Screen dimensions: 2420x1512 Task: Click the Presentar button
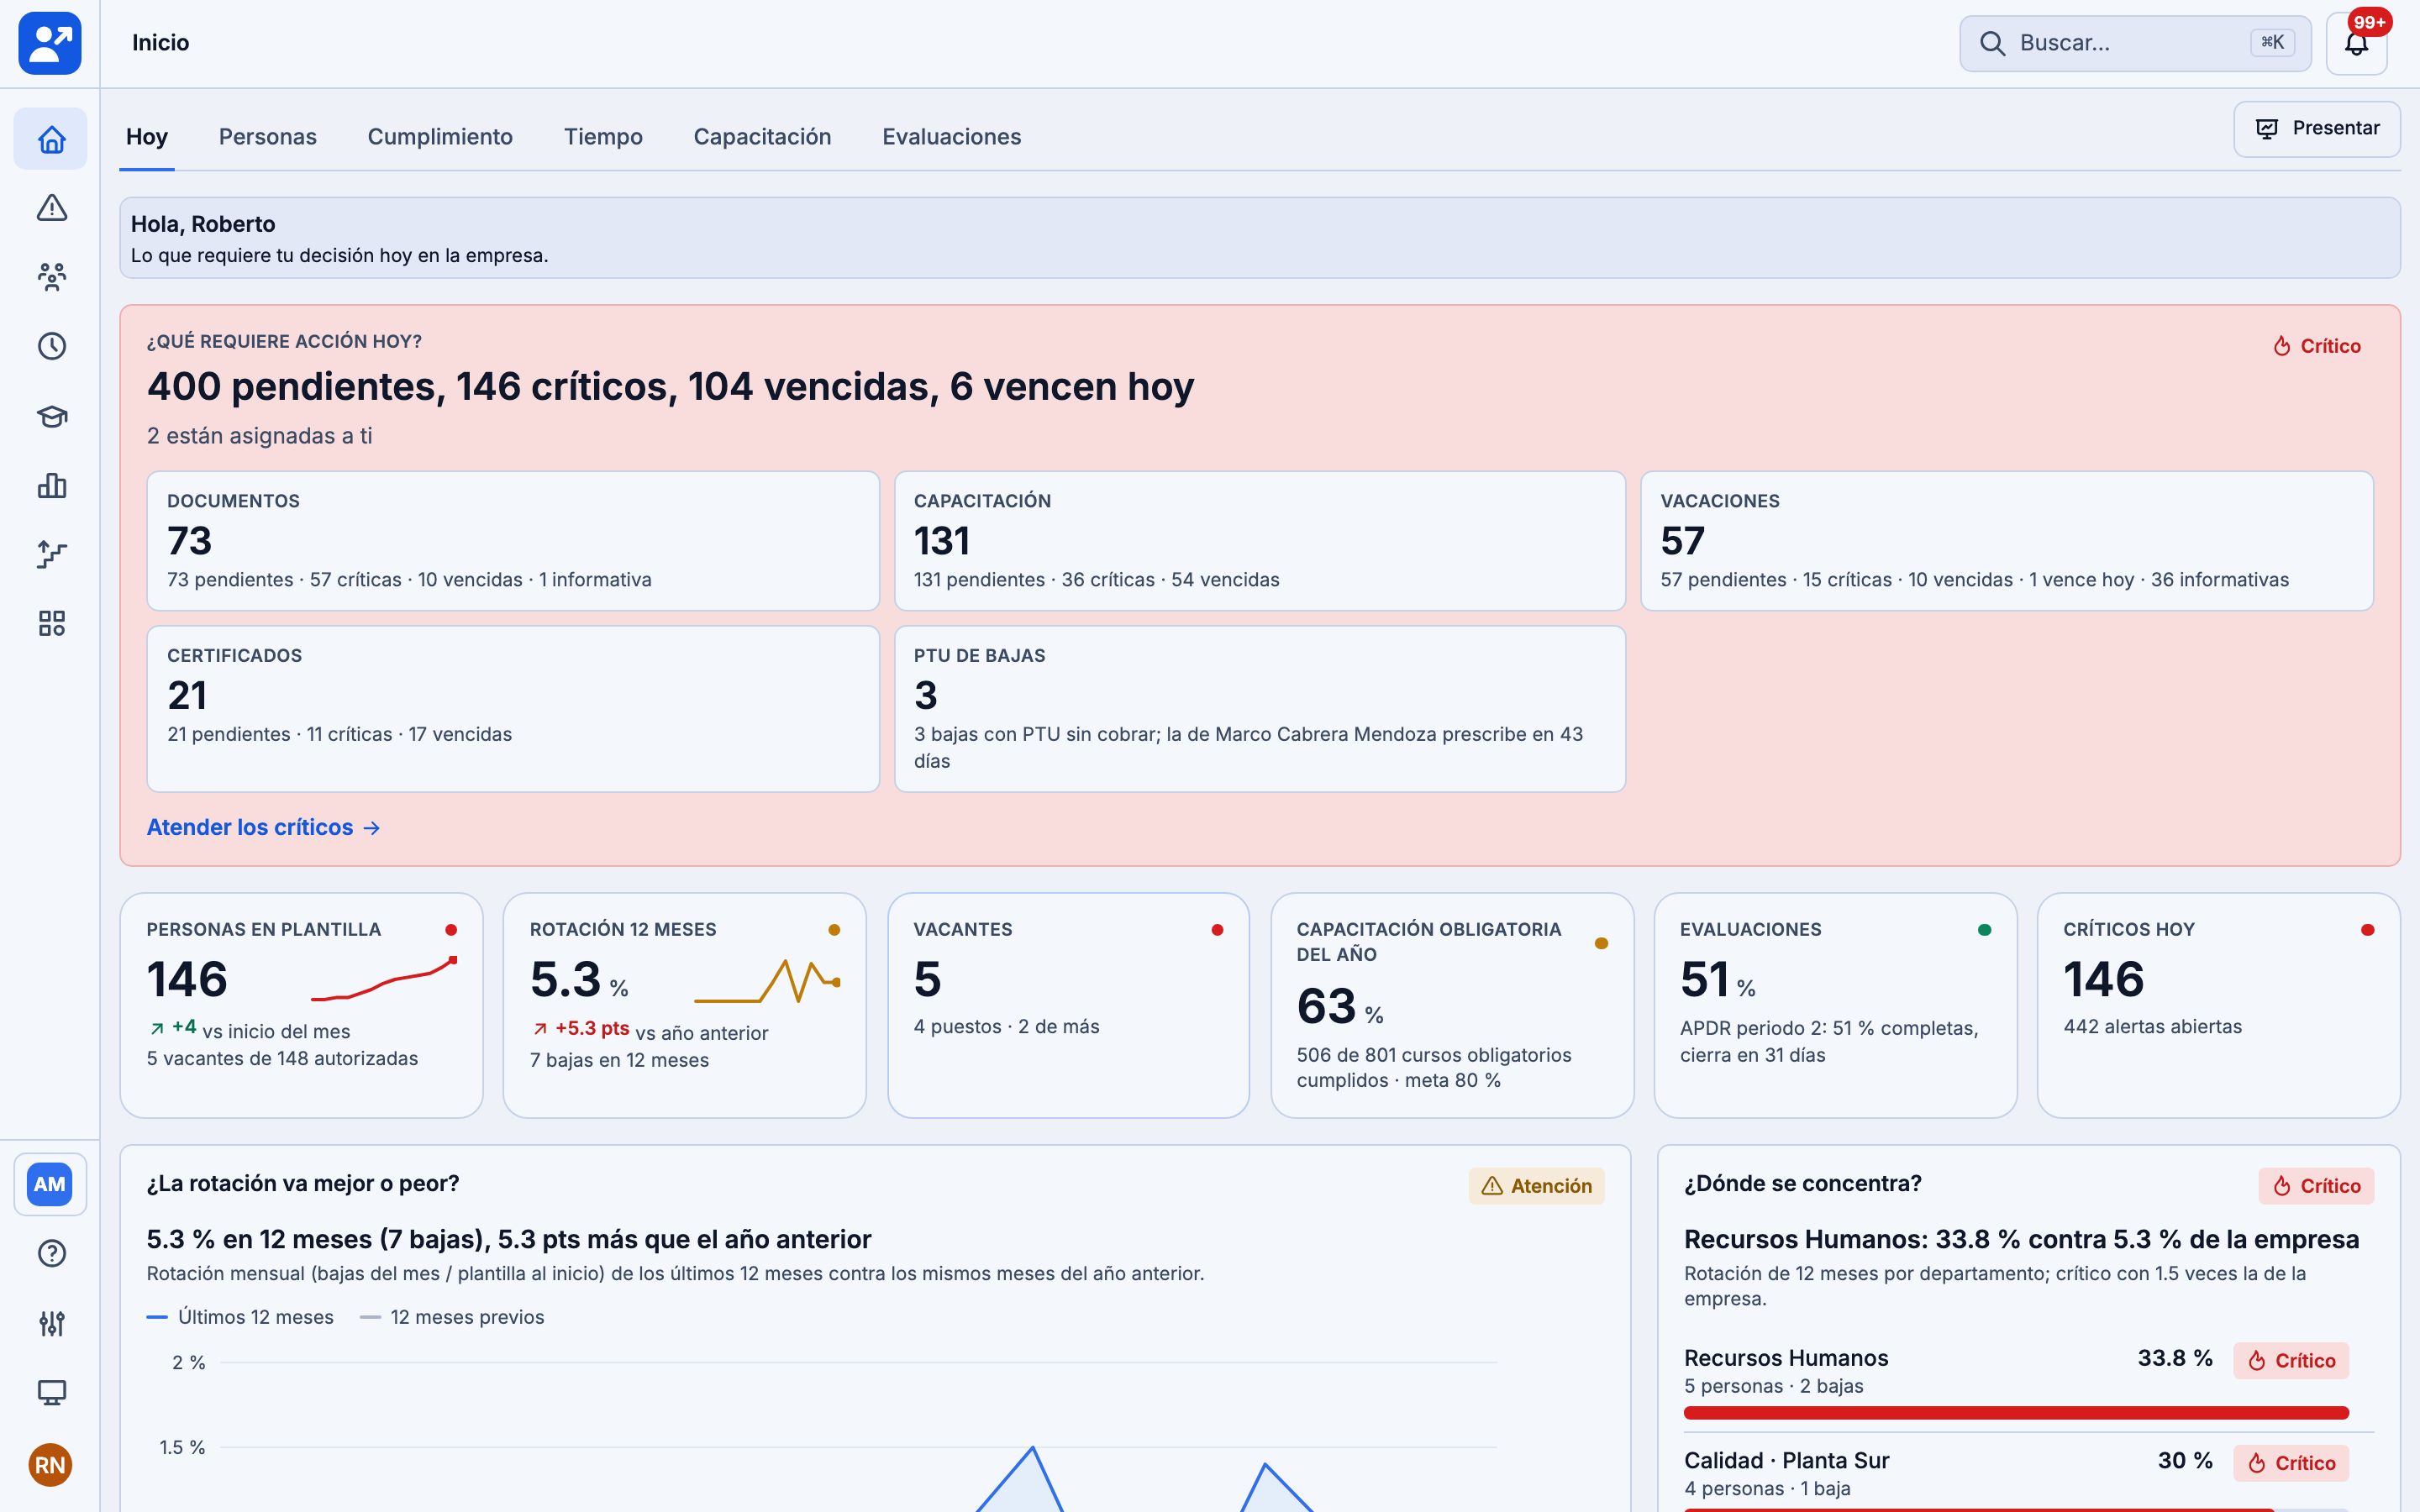tap(2316, 129)
